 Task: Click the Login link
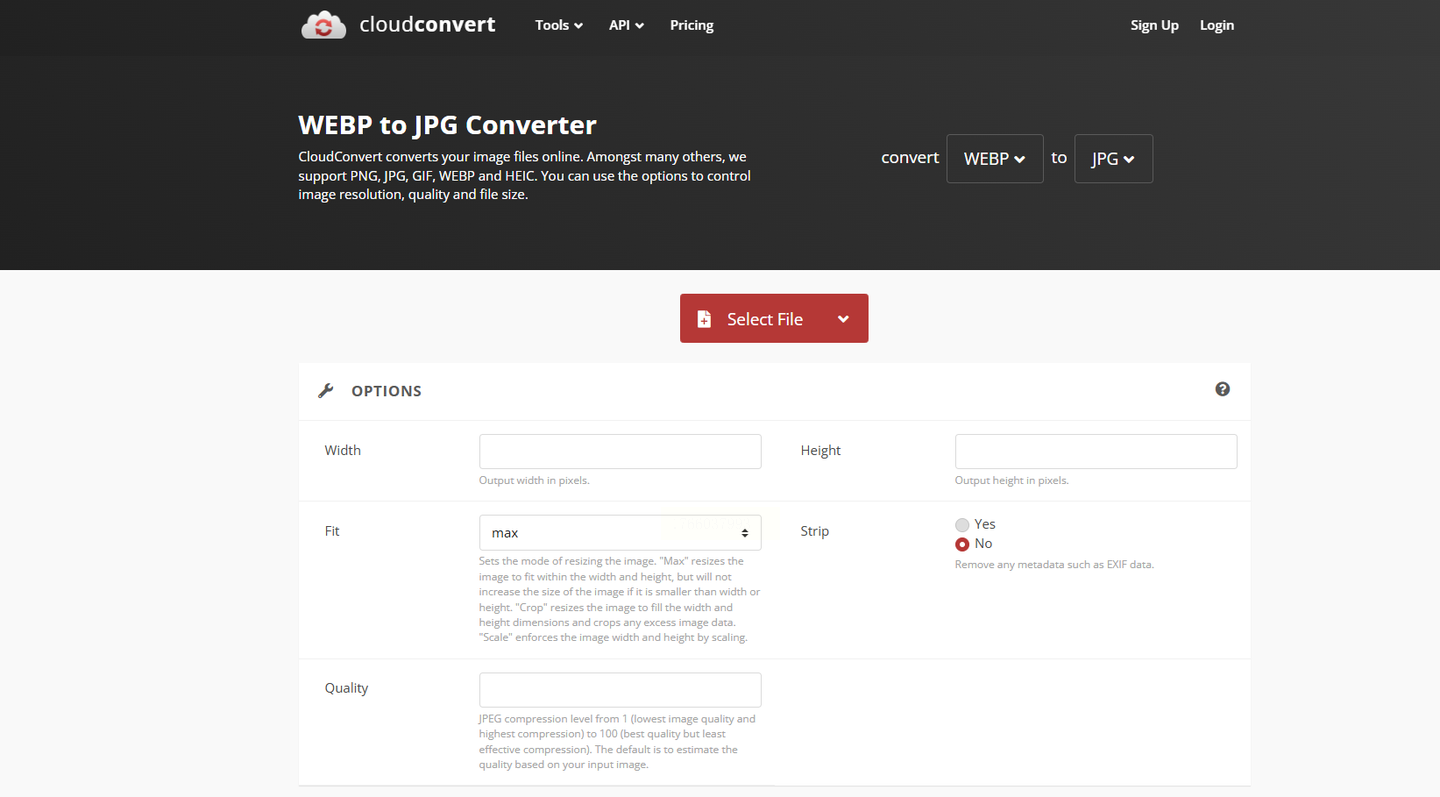(1217, 25)
